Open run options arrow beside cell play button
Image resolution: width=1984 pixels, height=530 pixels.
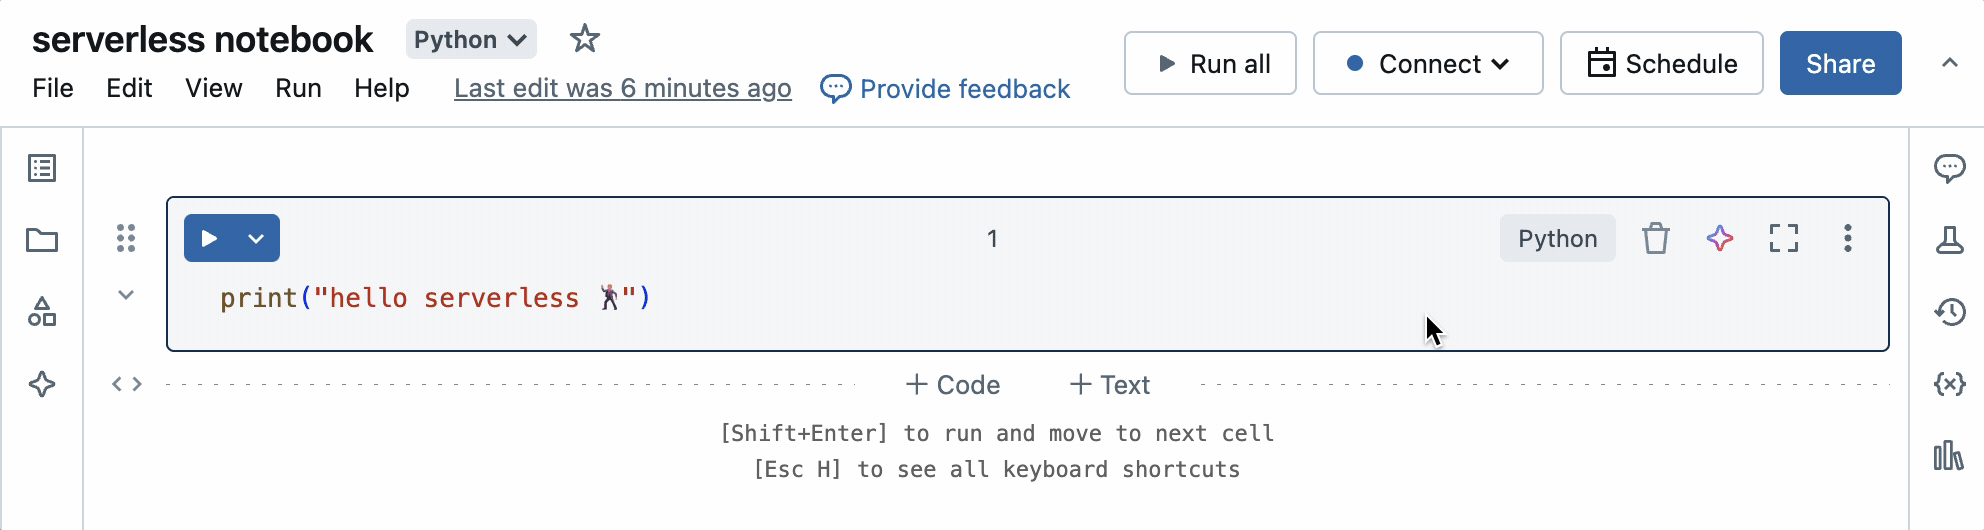(256, 238)
